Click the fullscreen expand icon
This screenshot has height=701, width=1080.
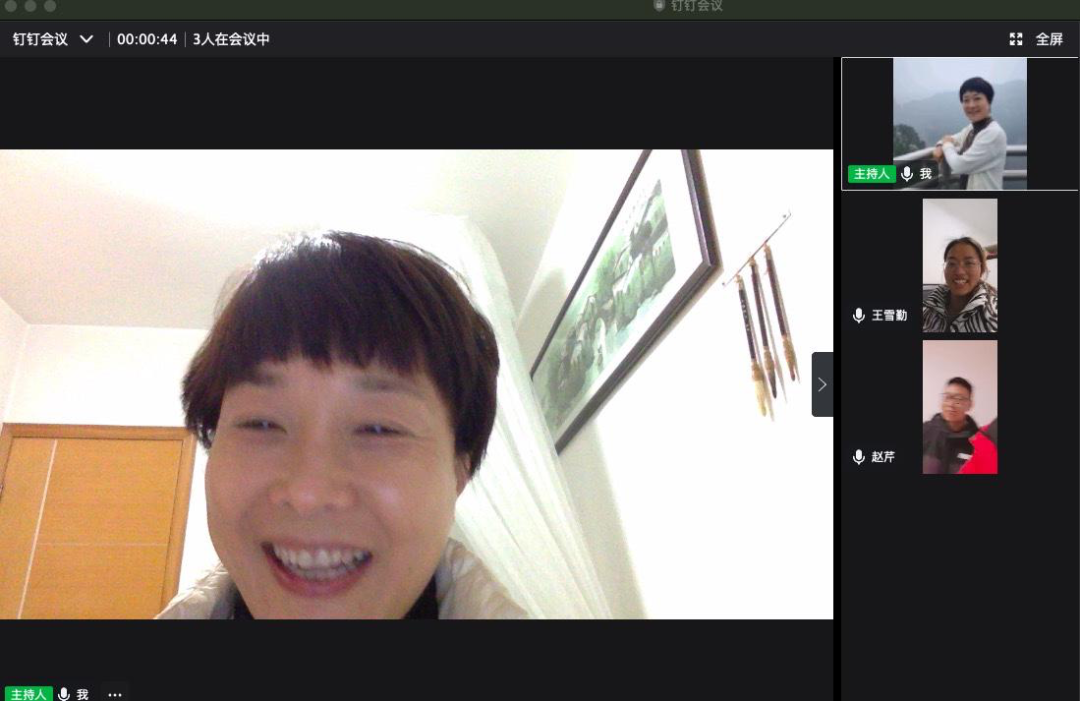pyautogui.click(x=1016, y=39)
